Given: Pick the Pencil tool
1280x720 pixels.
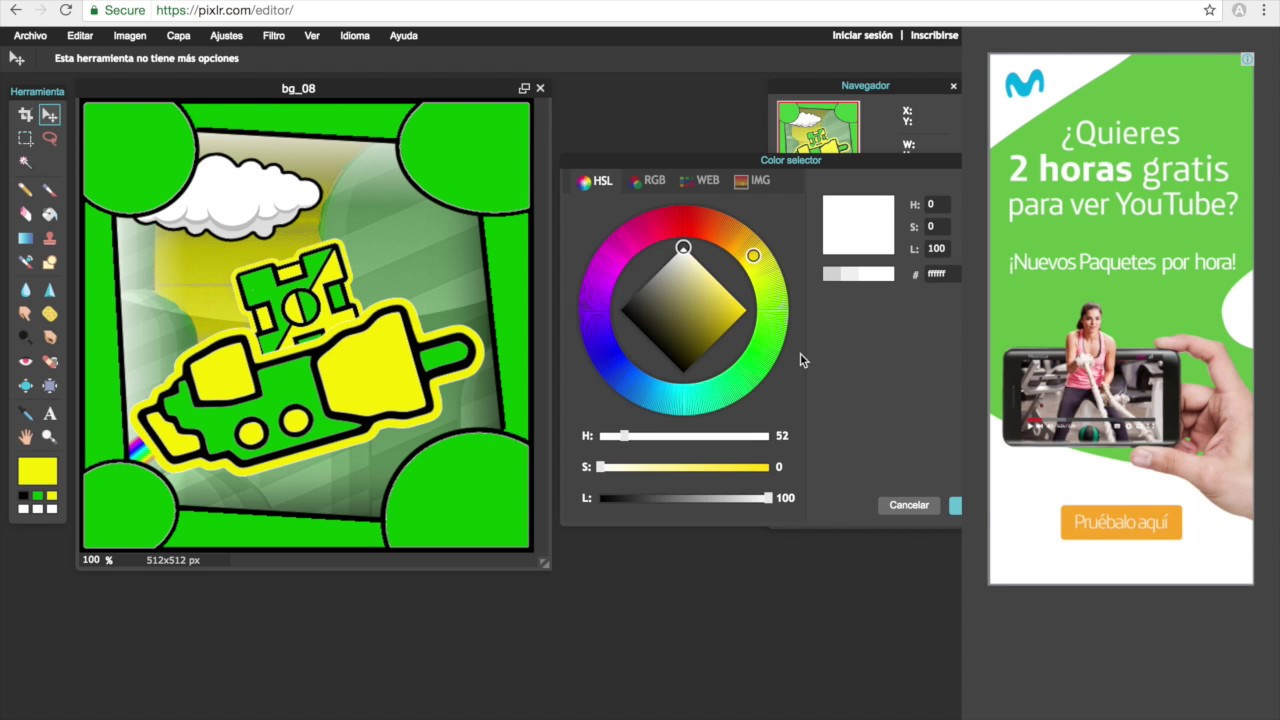Looking at the screenshot, I should pyautogui.click(x=26, y=190).
